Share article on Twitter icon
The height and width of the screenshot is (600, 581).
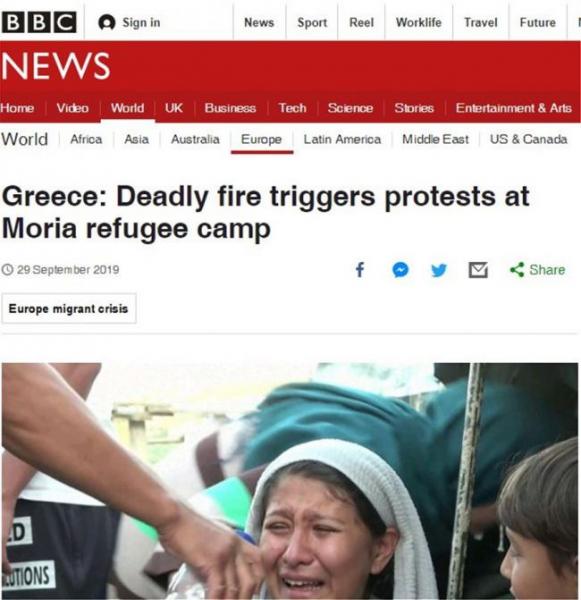click(439, 270)
